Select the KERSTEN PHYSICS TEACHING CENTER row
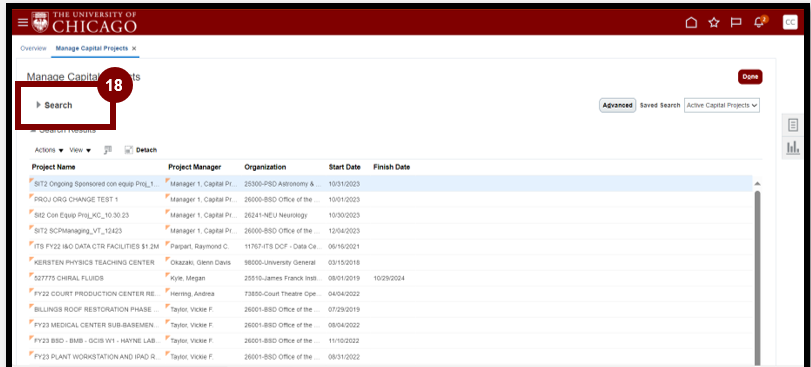Image resolution: width=811 pixels, height=367 pixels. (x=391, y=263)
